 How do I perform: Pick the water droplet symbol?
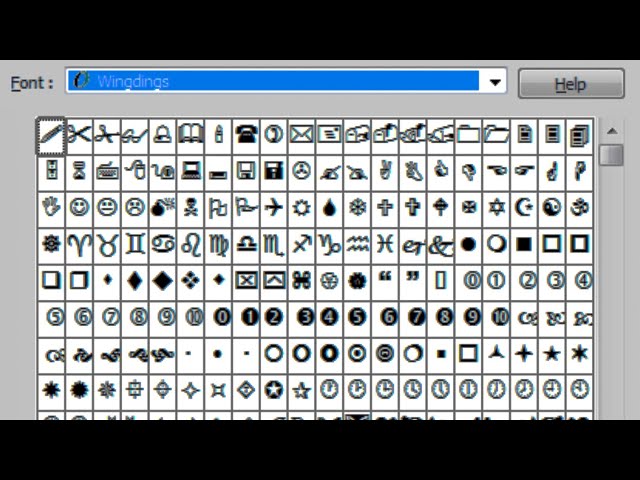point(329,208)
